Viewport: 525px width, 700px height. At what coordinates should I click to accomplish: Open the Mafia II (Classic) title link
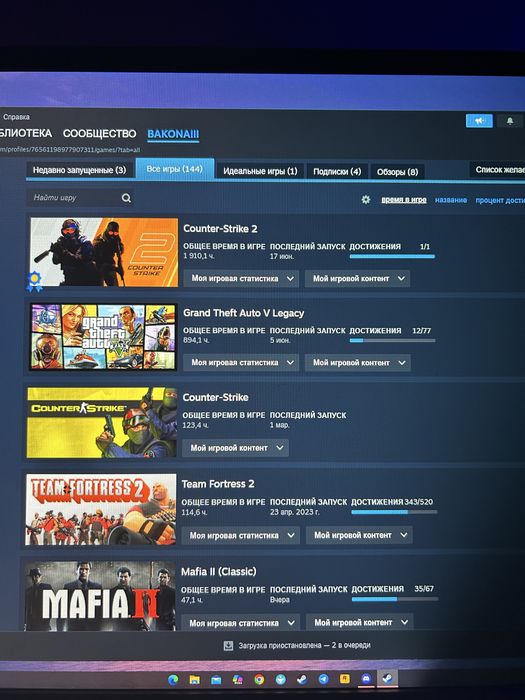(x=219, y=571)
